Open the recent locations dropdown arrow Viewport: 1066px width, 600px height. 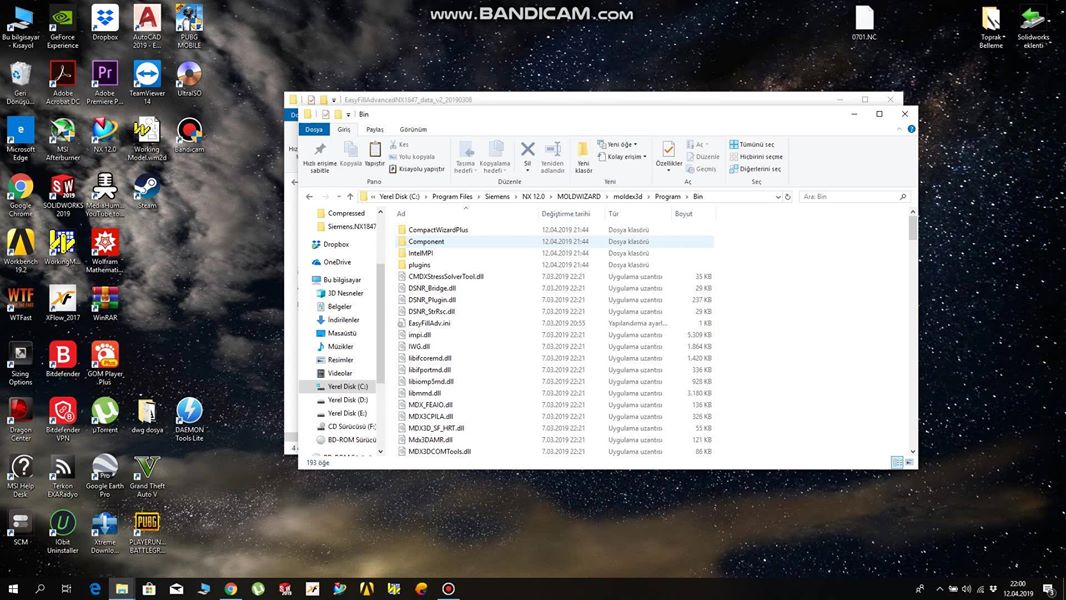339,196
